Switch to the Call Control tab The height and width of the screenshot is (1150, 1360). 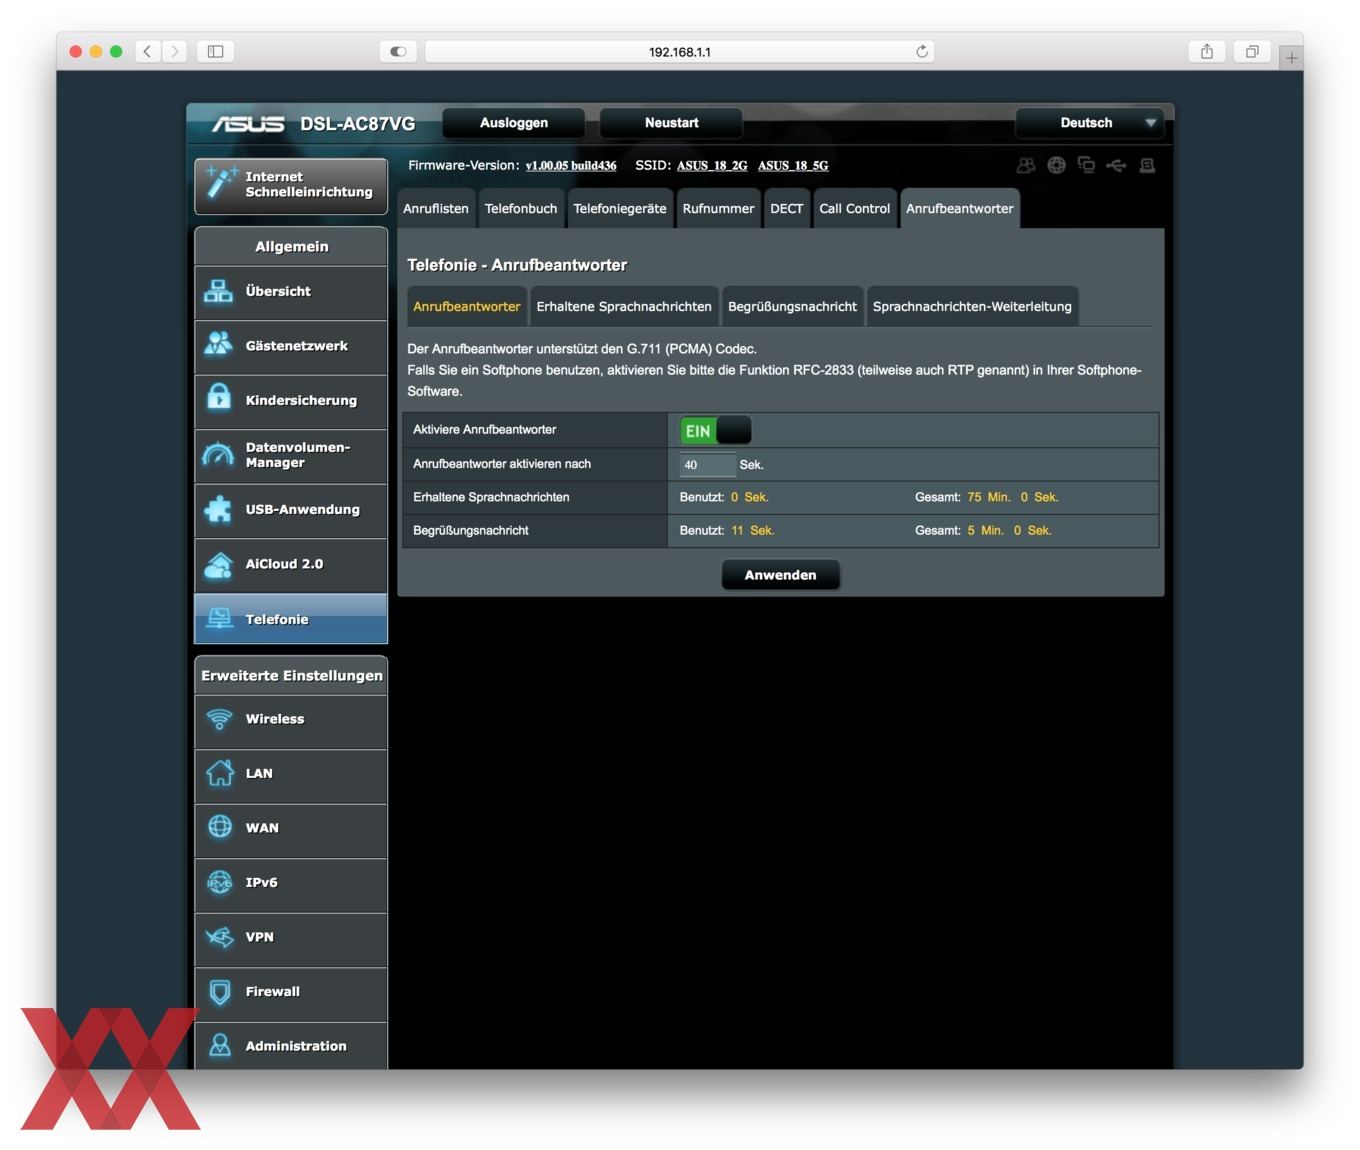tap(854, 208)
